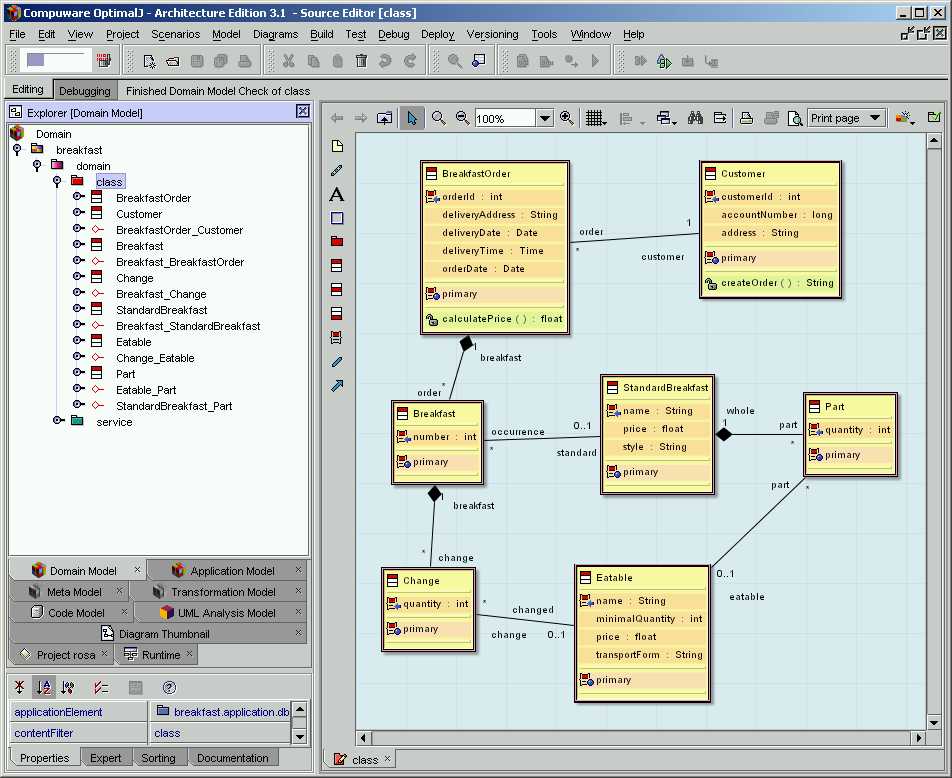The image size is (952, 778).
Task: Click the Delete trash can toolbar icon
Action: (x=361, y=61)
